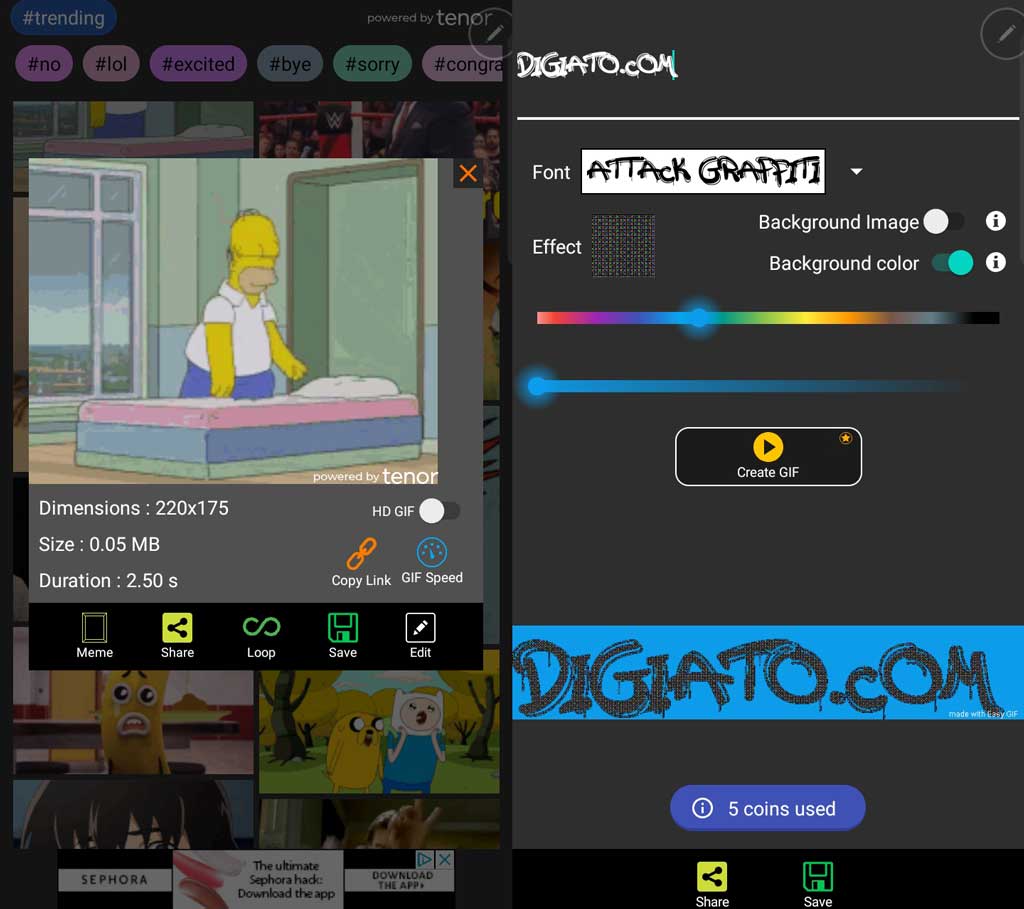Click the Copy Link chain icon
Image resolution: width=1024 pixels, height=909 pixels.
click(361, 562)
